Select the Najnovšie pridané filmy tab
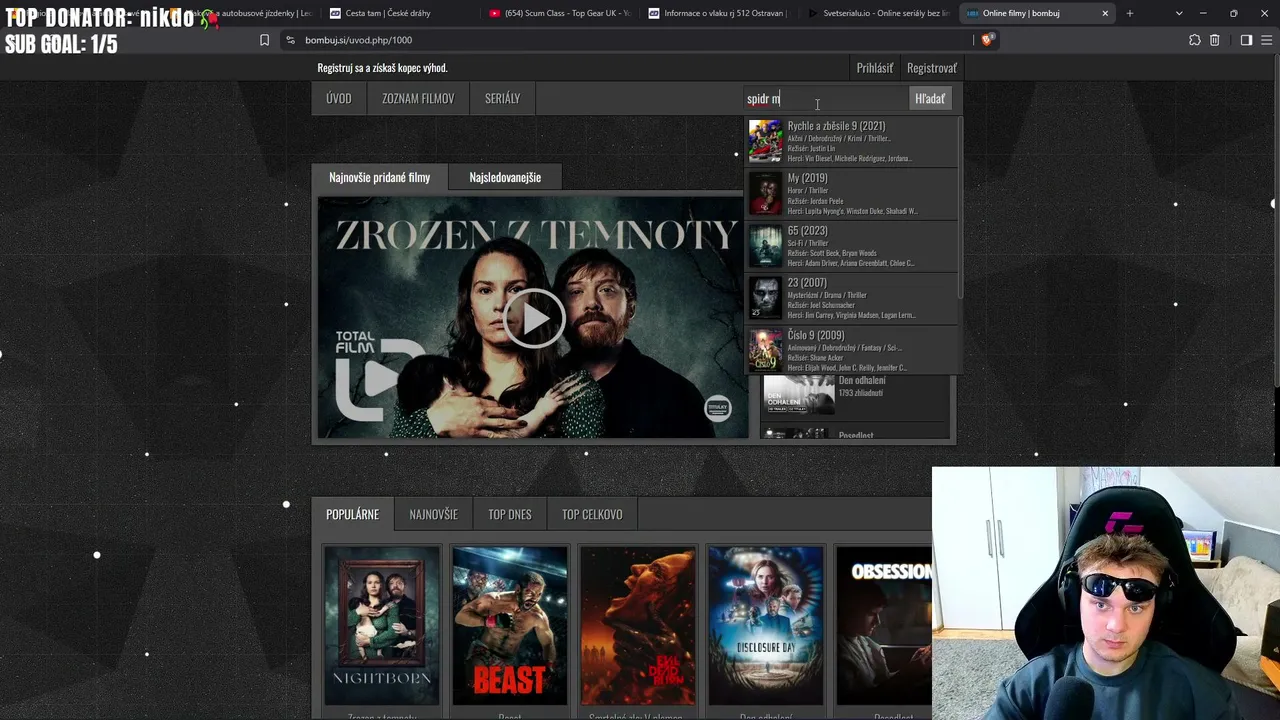The image size is (1280, 720). coord(380,177)
